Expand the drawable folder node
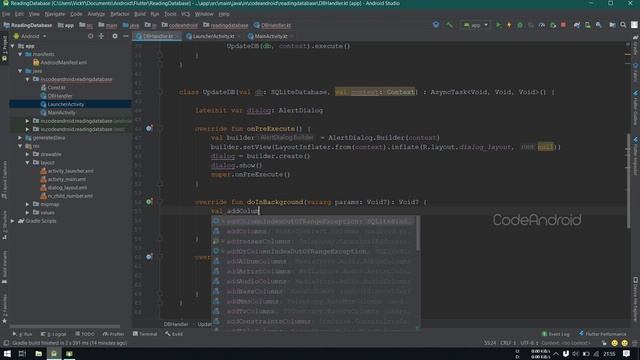The image size is (640, 360). tap(27, 154)
